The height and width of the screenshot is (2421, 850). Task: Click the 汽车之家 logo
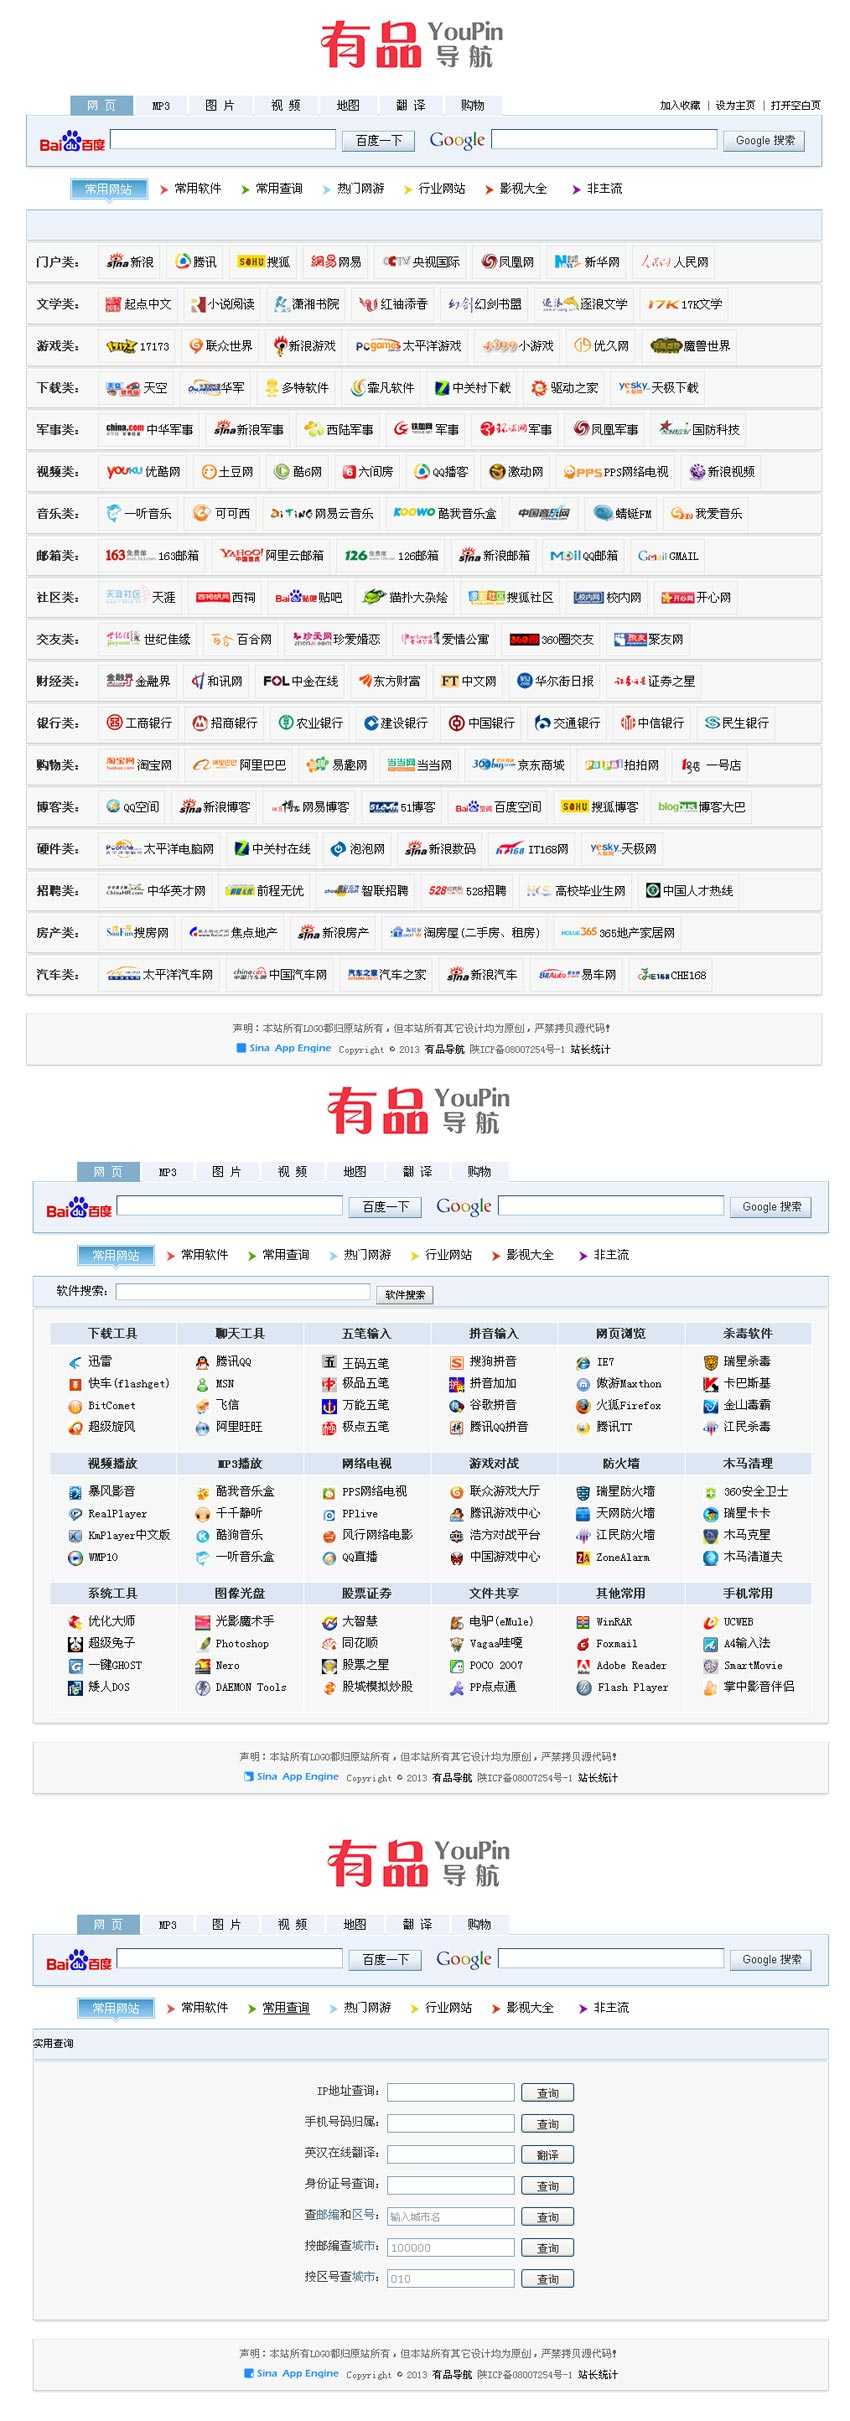(x=362, y=974)
